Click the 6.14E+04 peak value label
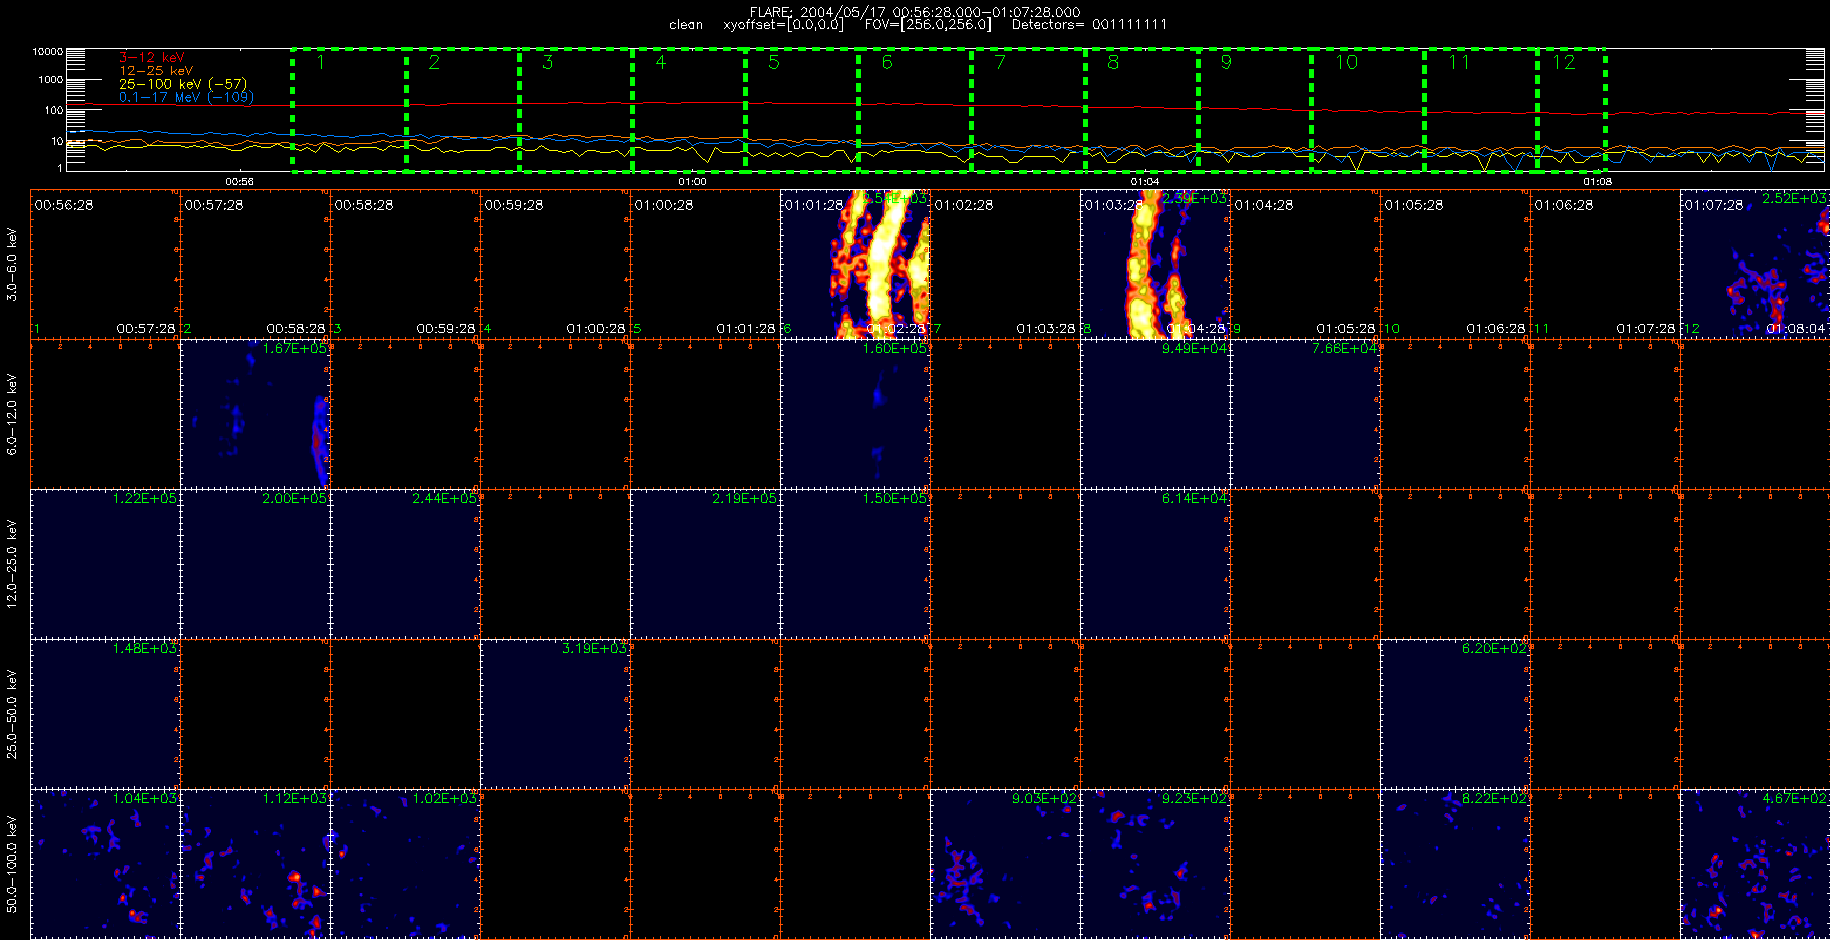The height and width of the screenshot is (940, 1830). pyautogui.click(x=1194, y=498)
